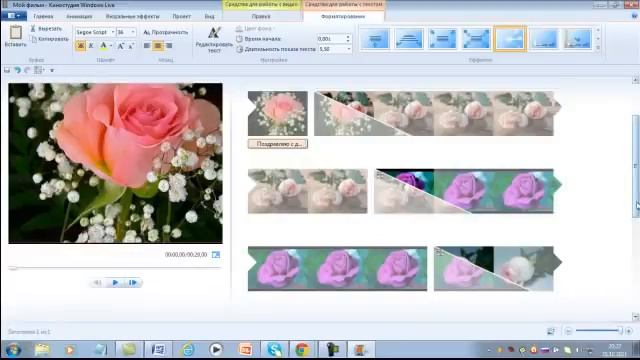Select the purple rose clip in third row
Viewport: 640px width, 360px height.
tap(337, 269)
